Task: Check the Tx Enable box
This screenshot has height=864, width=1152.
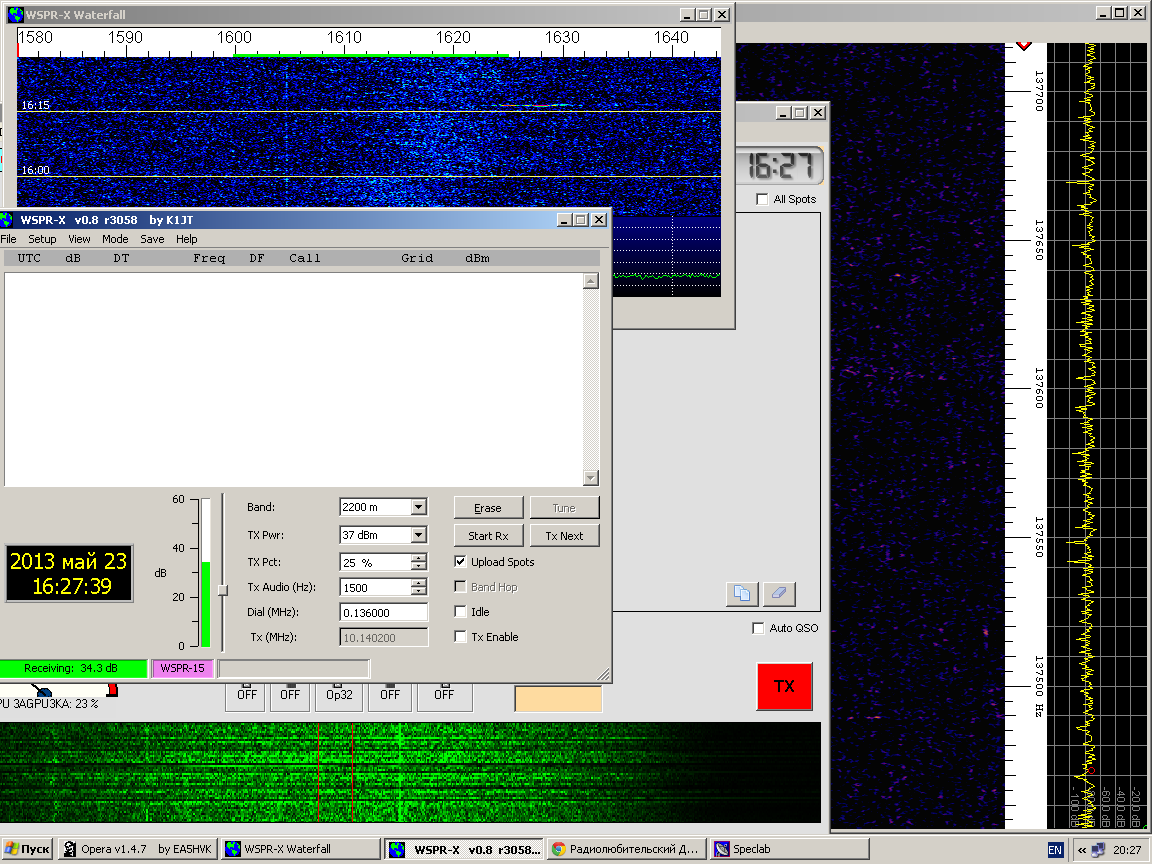Action: pyautogui.click(x=461, y=637)
